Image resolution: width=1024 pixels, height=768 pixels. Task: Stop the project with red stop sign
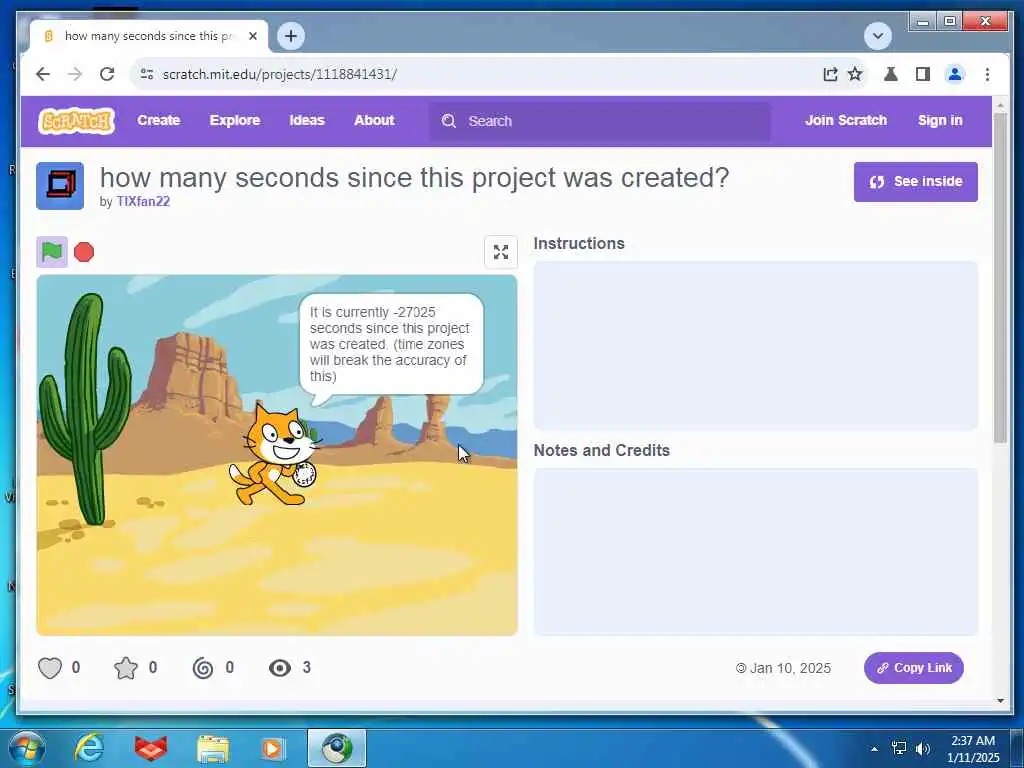84,252
